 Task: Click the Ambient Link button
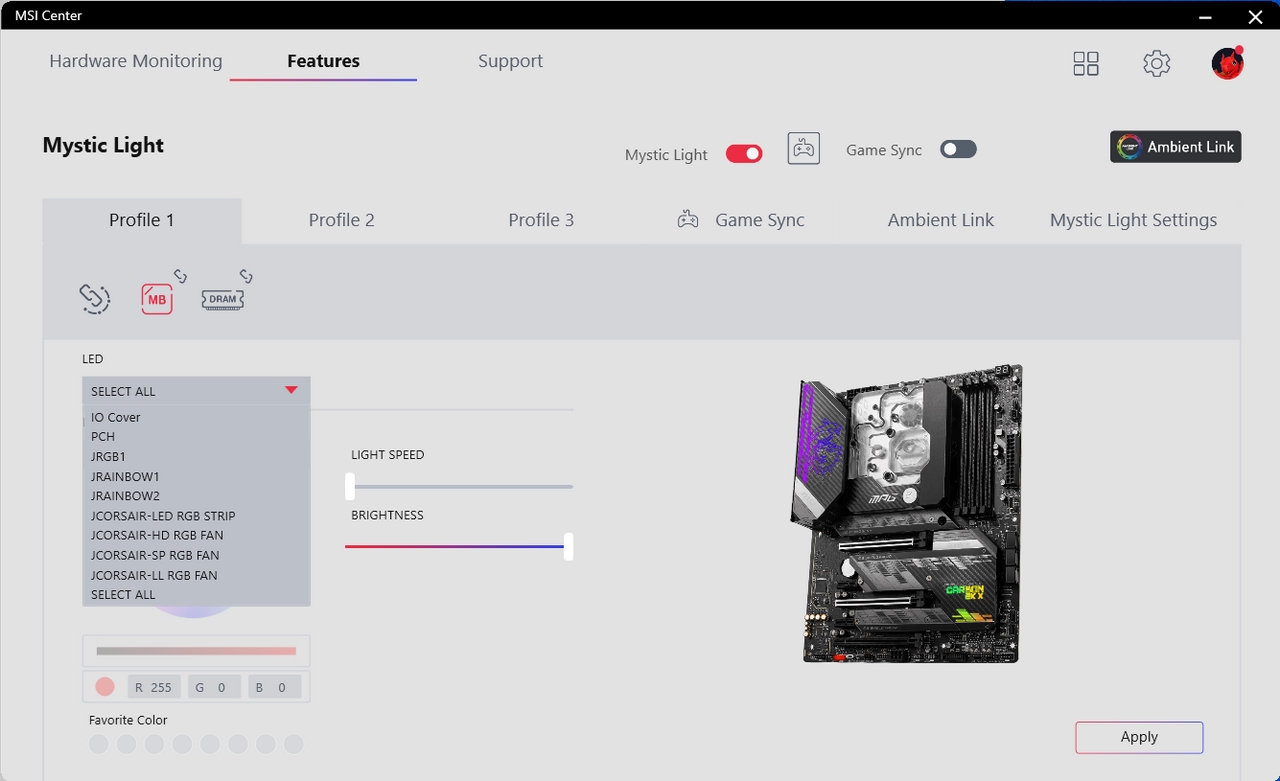point(1176,147)
